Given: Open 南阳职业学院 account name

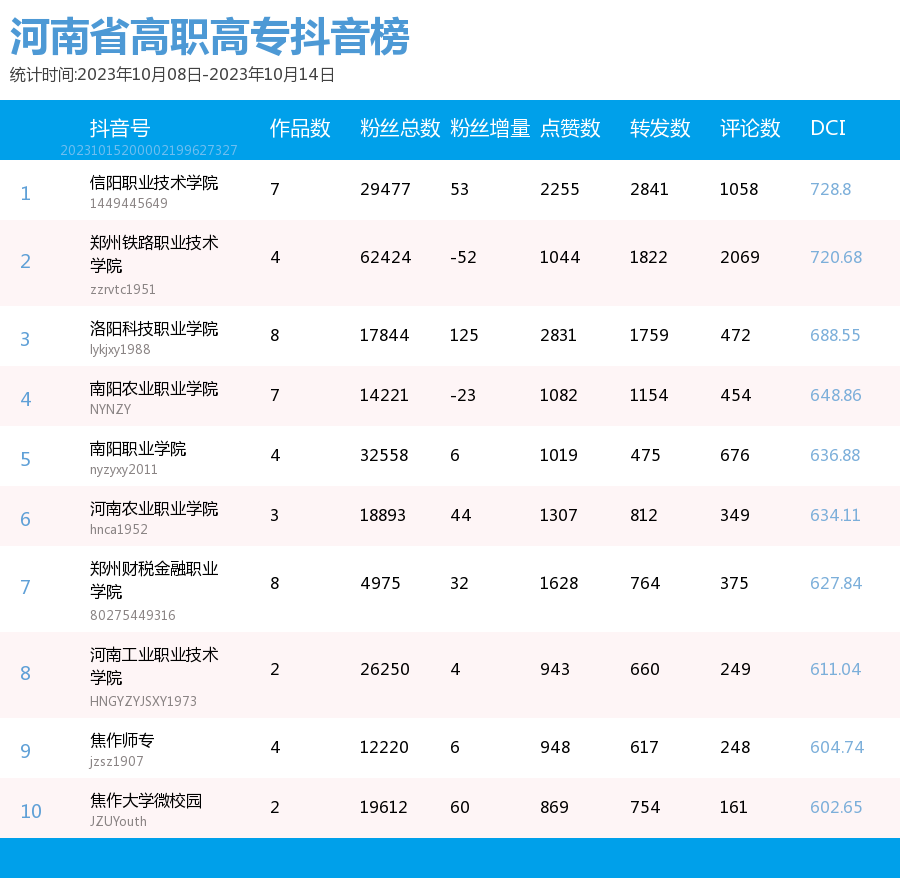Looking at the screenshot, I should [138, 449].
